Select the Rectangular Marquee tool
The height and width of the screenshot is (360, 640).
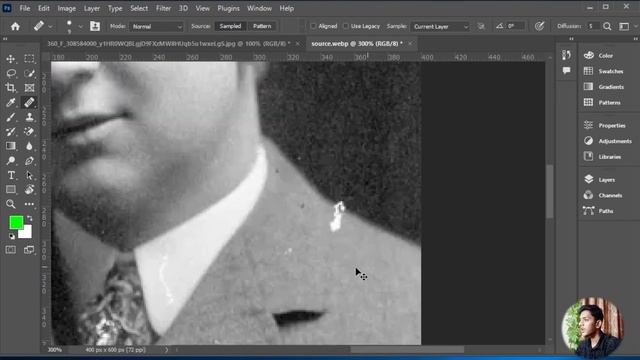pos(29,59)
